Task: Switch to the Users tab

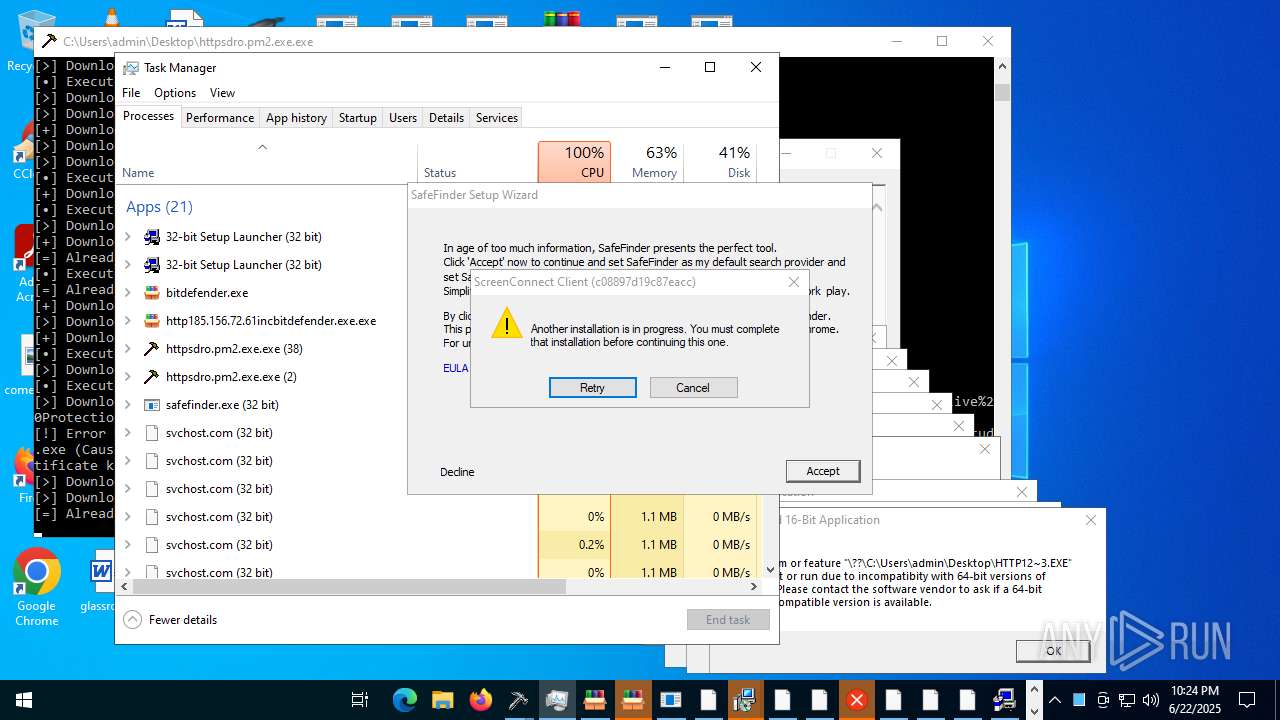Action: pos(403,117)
